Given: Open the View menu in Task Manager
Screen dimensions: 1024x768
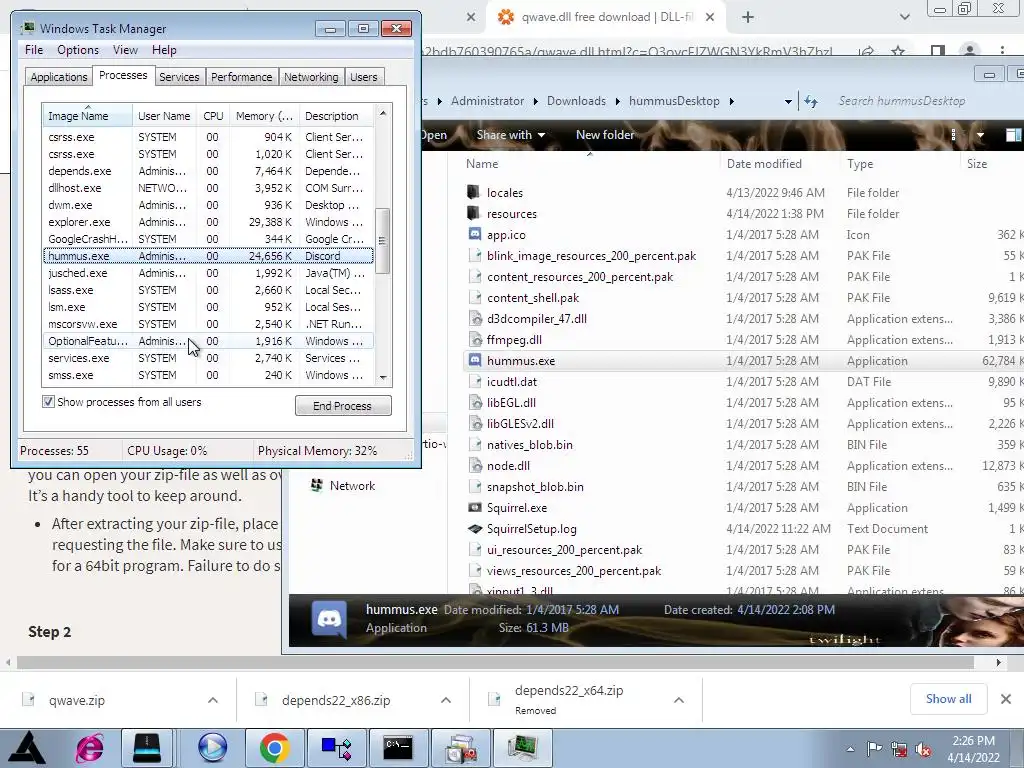Looking at the screenshot, I should pyautogui.click(x=125, y=50).
